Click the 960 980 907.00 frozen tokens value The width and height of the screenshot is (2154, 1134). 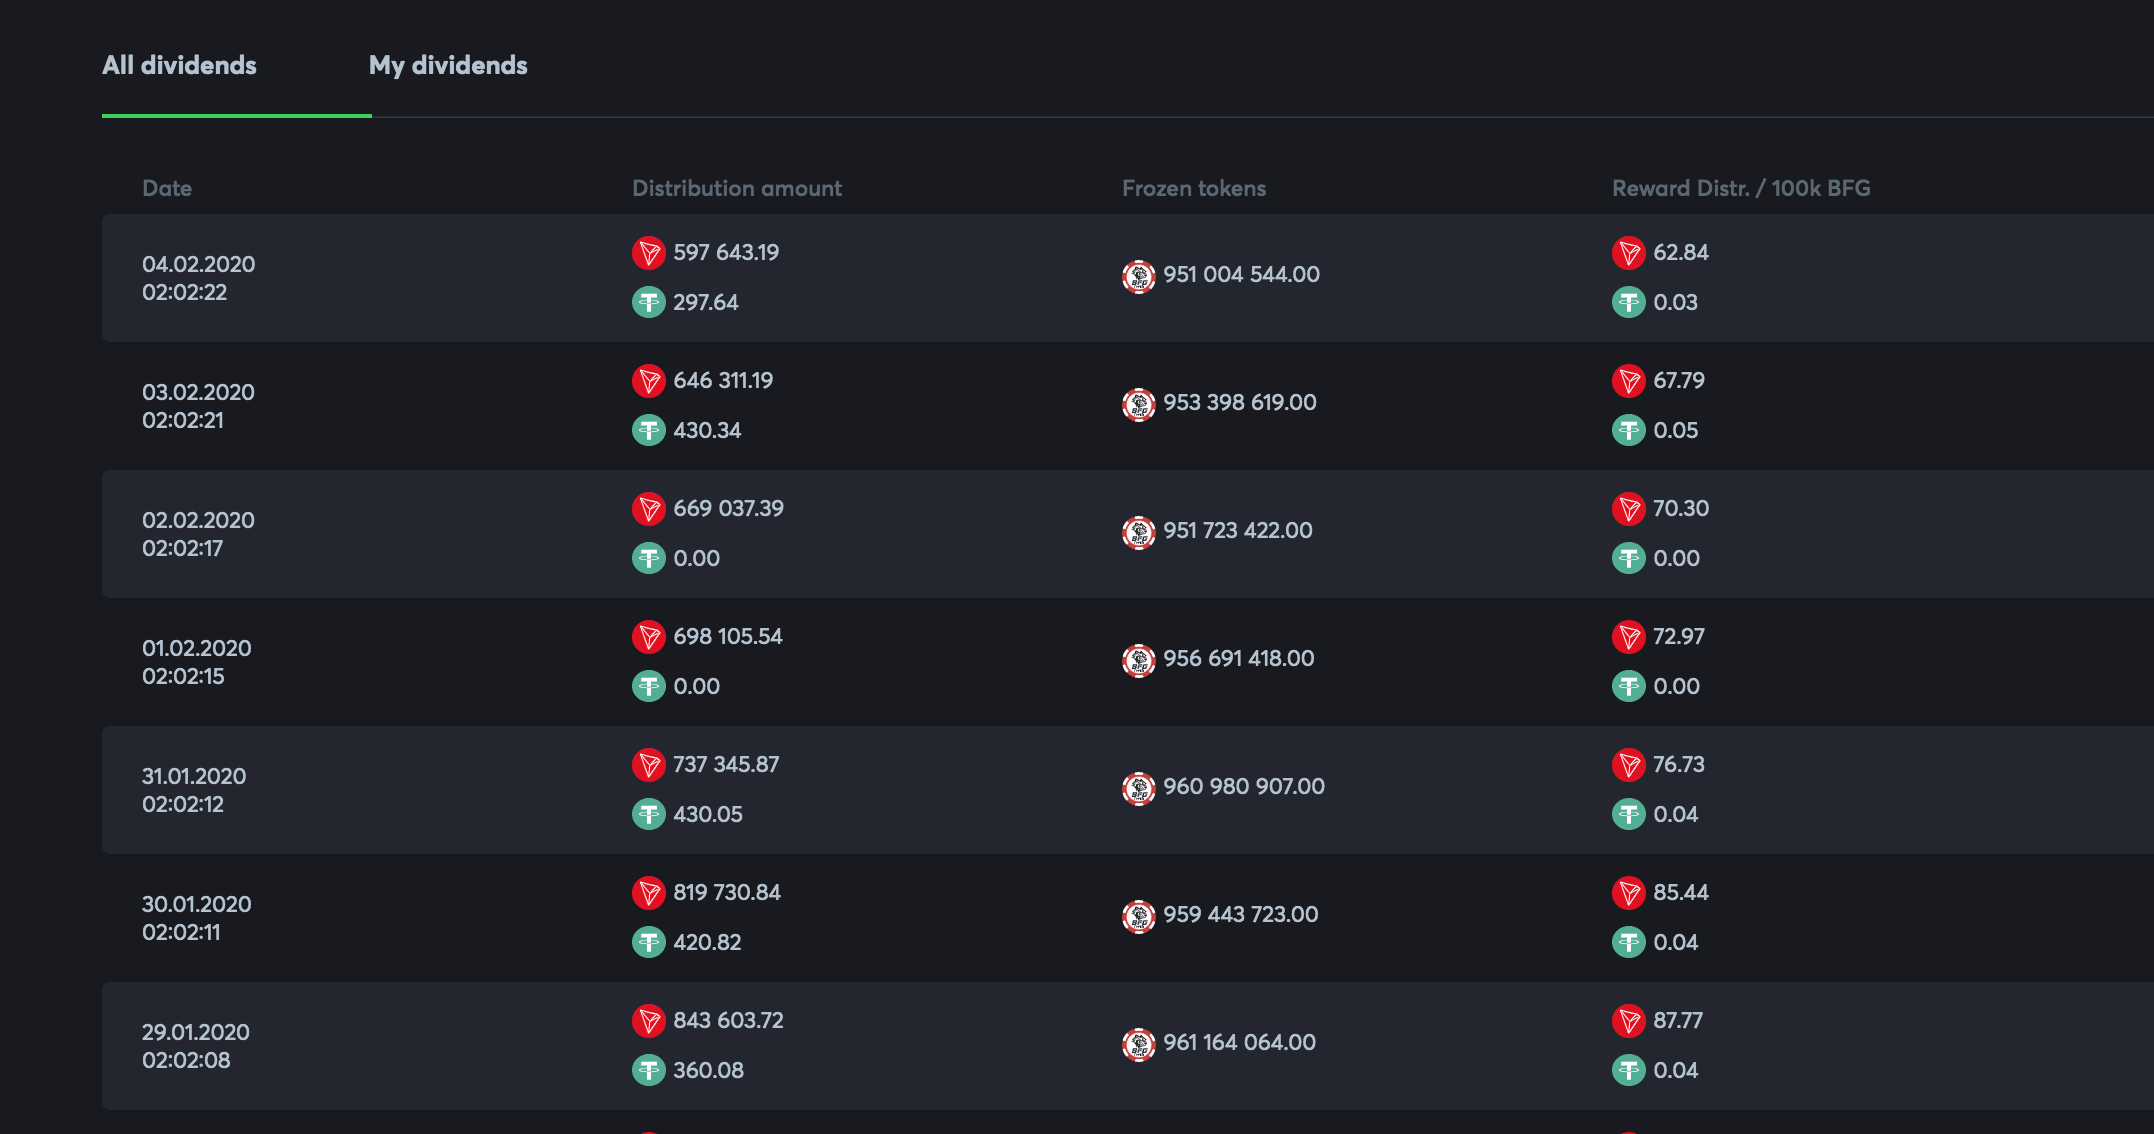pos(1244,787)
